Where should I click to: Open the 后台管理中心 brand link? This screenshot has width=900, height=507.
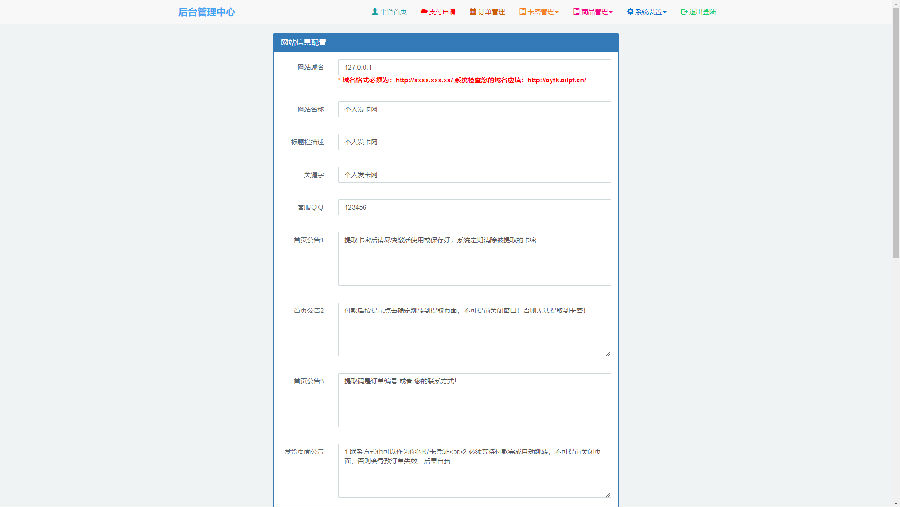coord(206,12)
